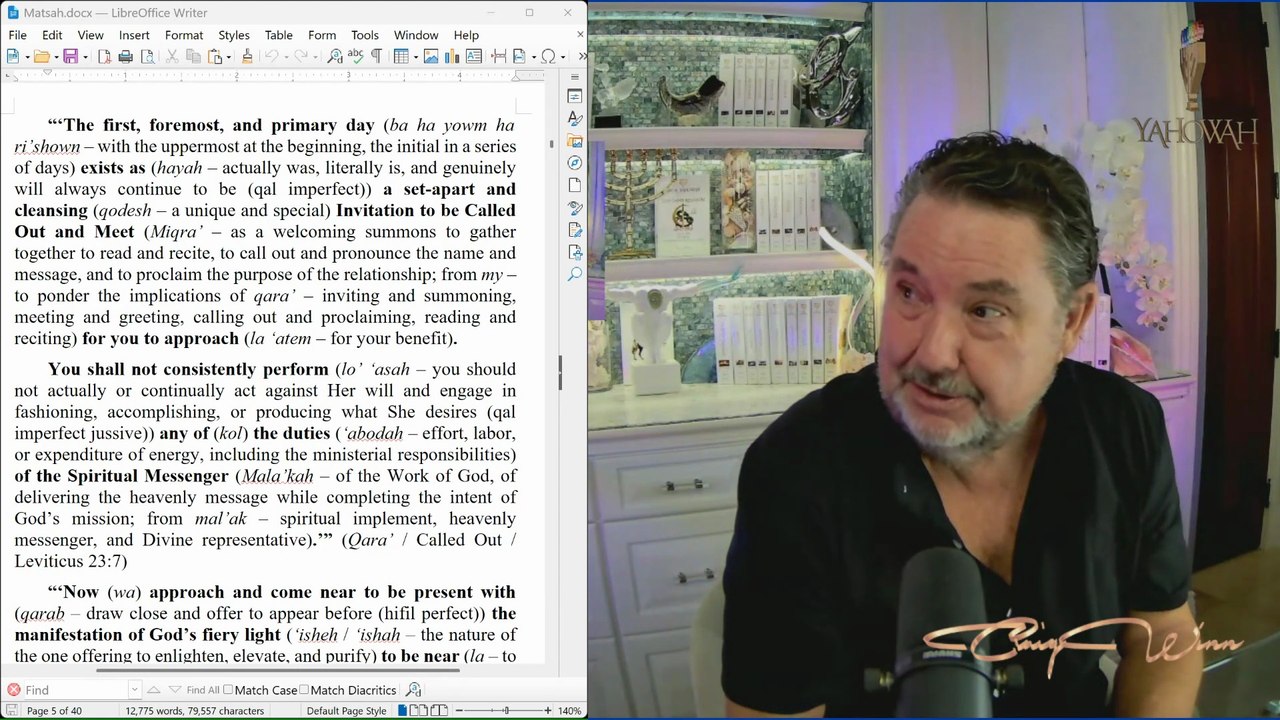The width and height of the screenshot is (1280, 720).
Task: Insert a table with the table icon
Action: 400,56
